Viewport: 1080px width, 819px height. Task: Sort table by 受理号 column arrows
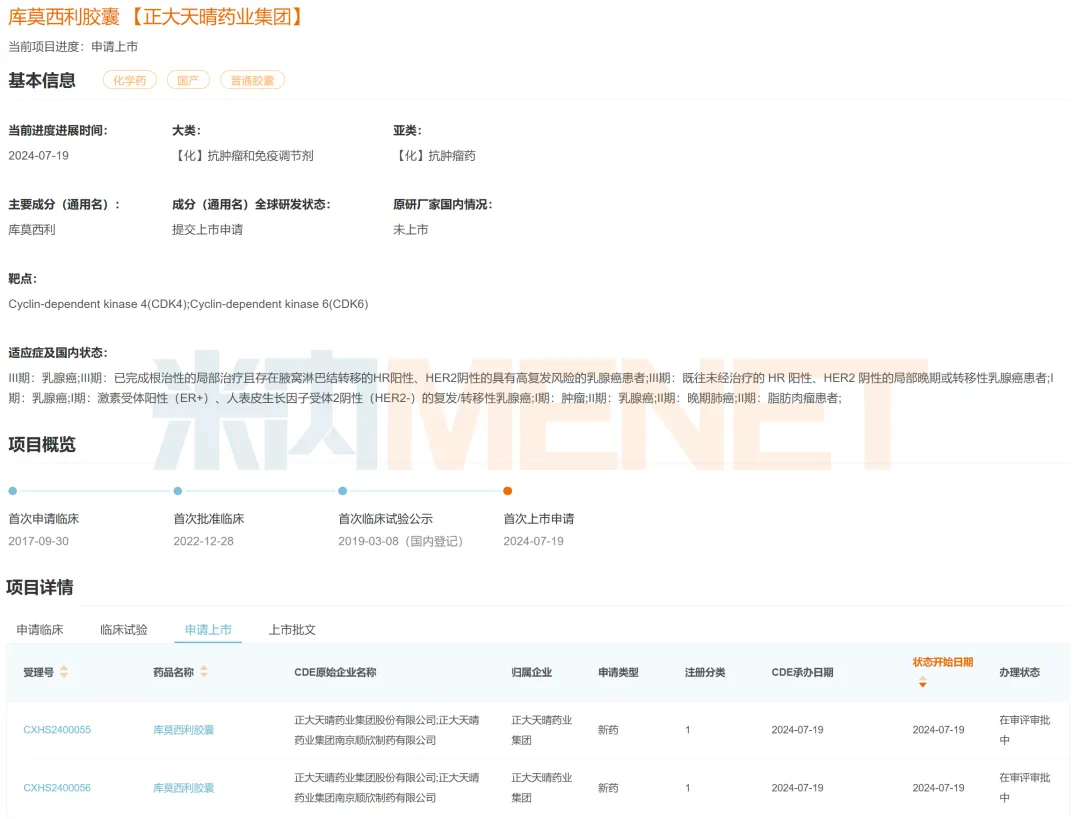(x=64, y=672)
